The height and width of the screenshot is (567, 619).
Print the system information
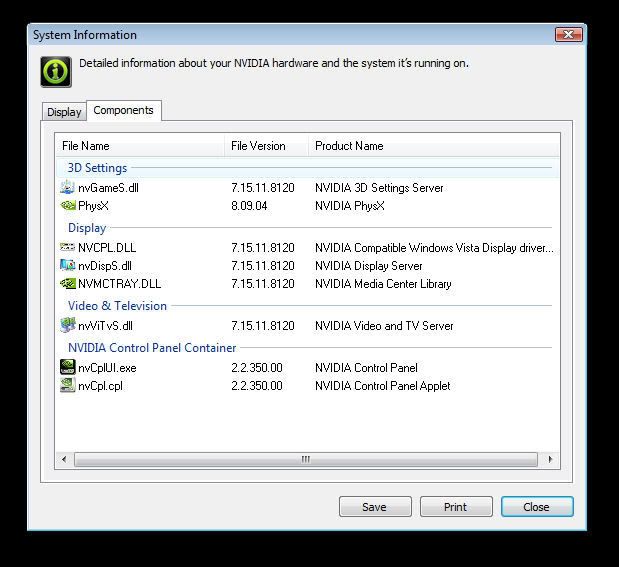(456, 507)
